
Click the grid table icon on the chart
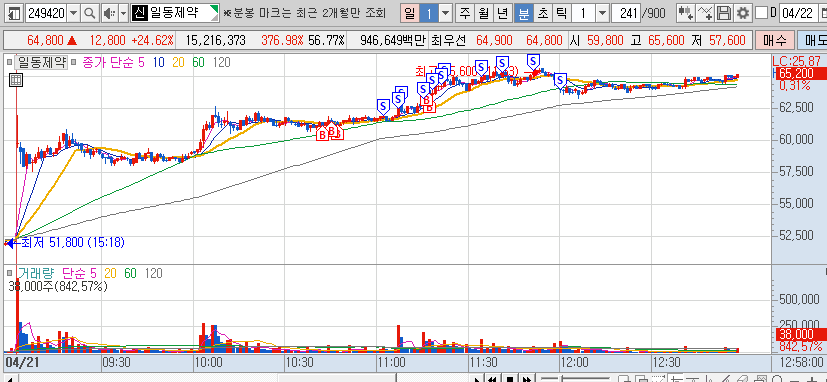tap(16, 80)
